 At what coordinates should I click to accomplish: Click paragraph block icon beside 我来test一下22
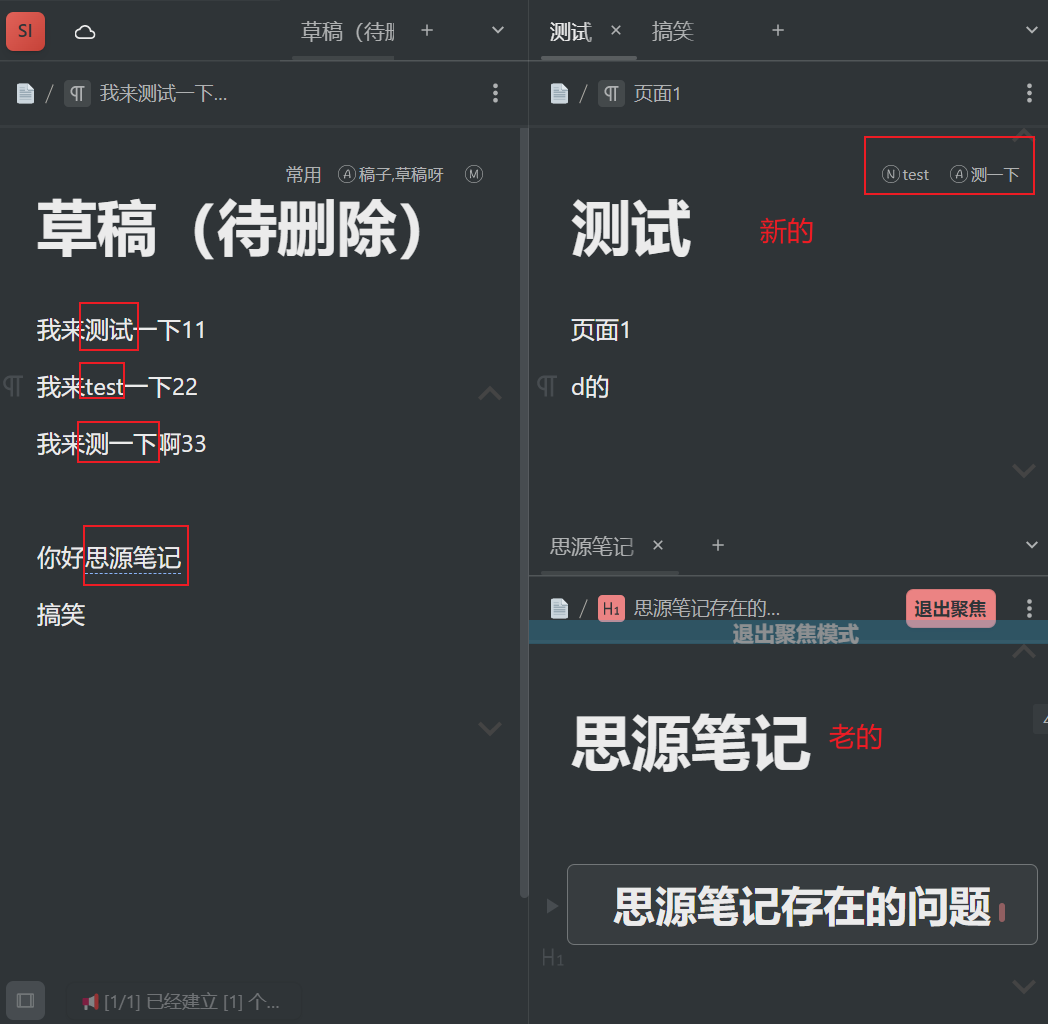[x=13, y=386]
